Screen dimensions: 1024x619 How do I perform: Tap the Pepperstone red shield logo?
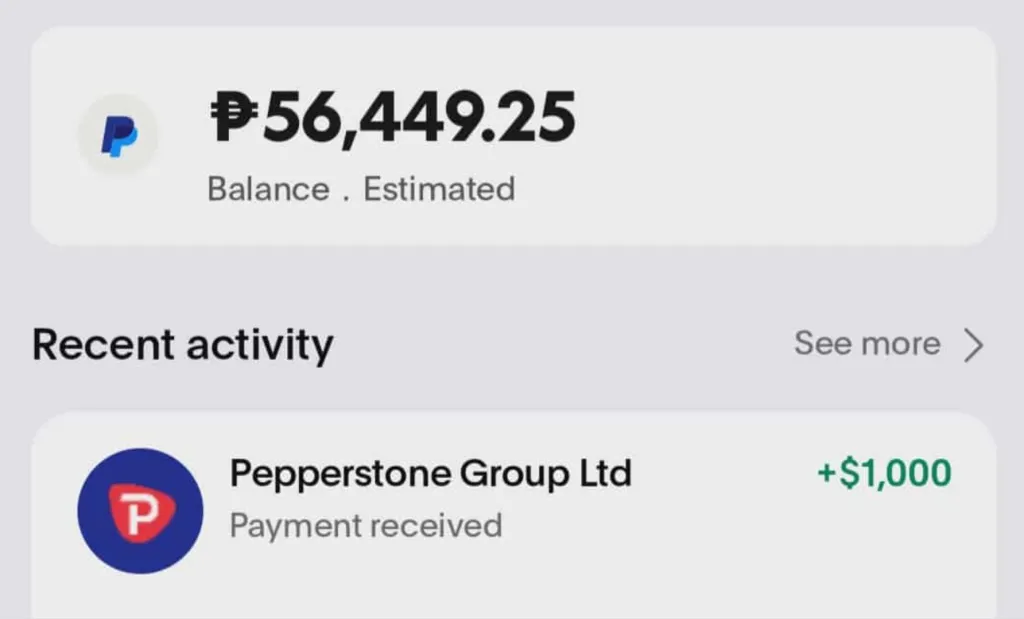coord(140,511)
